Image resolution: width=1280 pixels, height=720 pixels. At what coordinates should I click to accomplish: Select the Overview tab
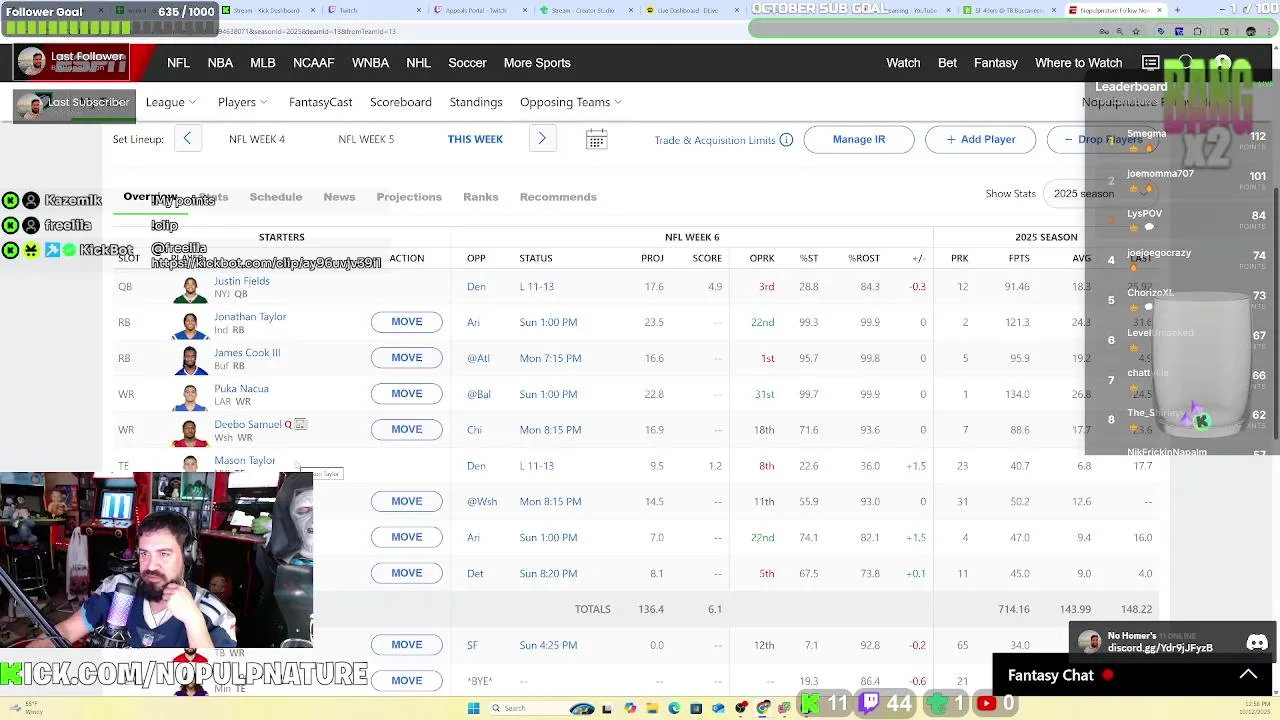(150, 197)
